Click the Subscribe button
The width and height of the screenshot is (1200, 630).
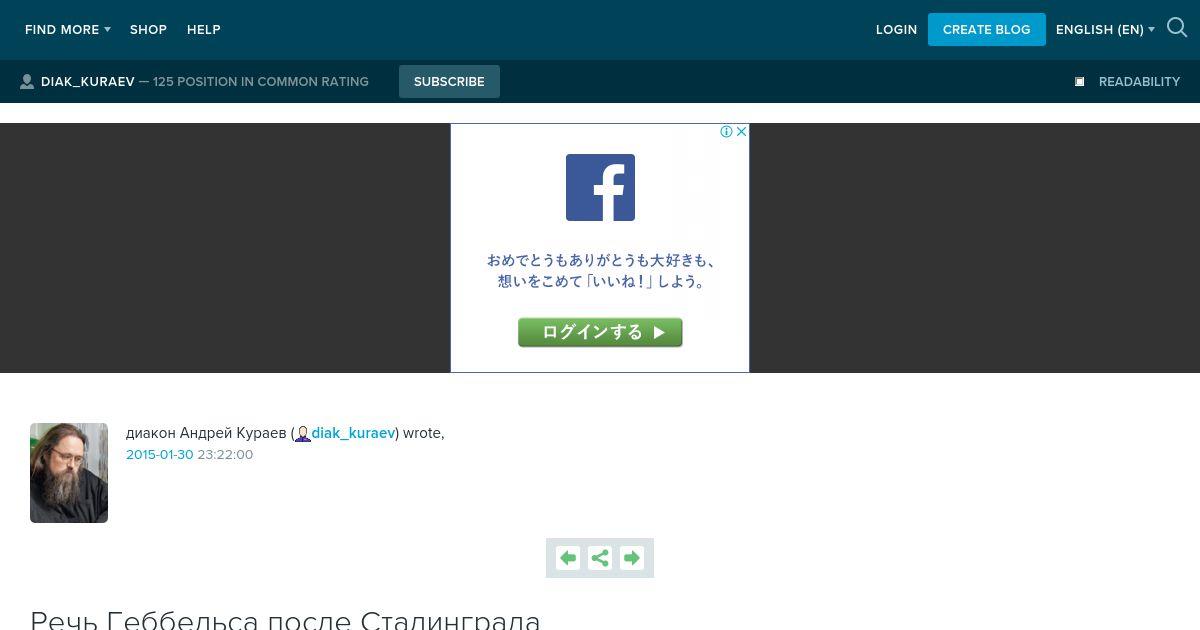click(449, 82)
